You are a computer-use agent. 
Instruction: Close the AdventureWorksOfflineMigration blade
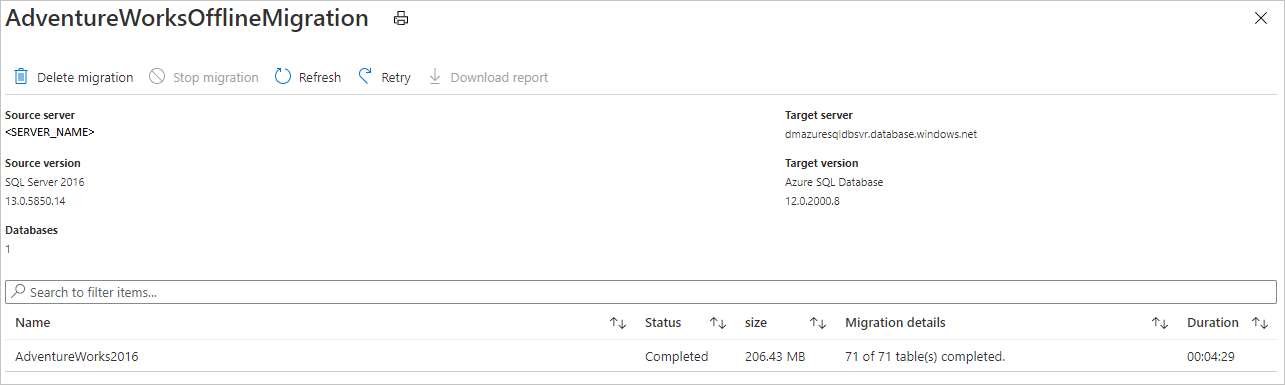1261,18
